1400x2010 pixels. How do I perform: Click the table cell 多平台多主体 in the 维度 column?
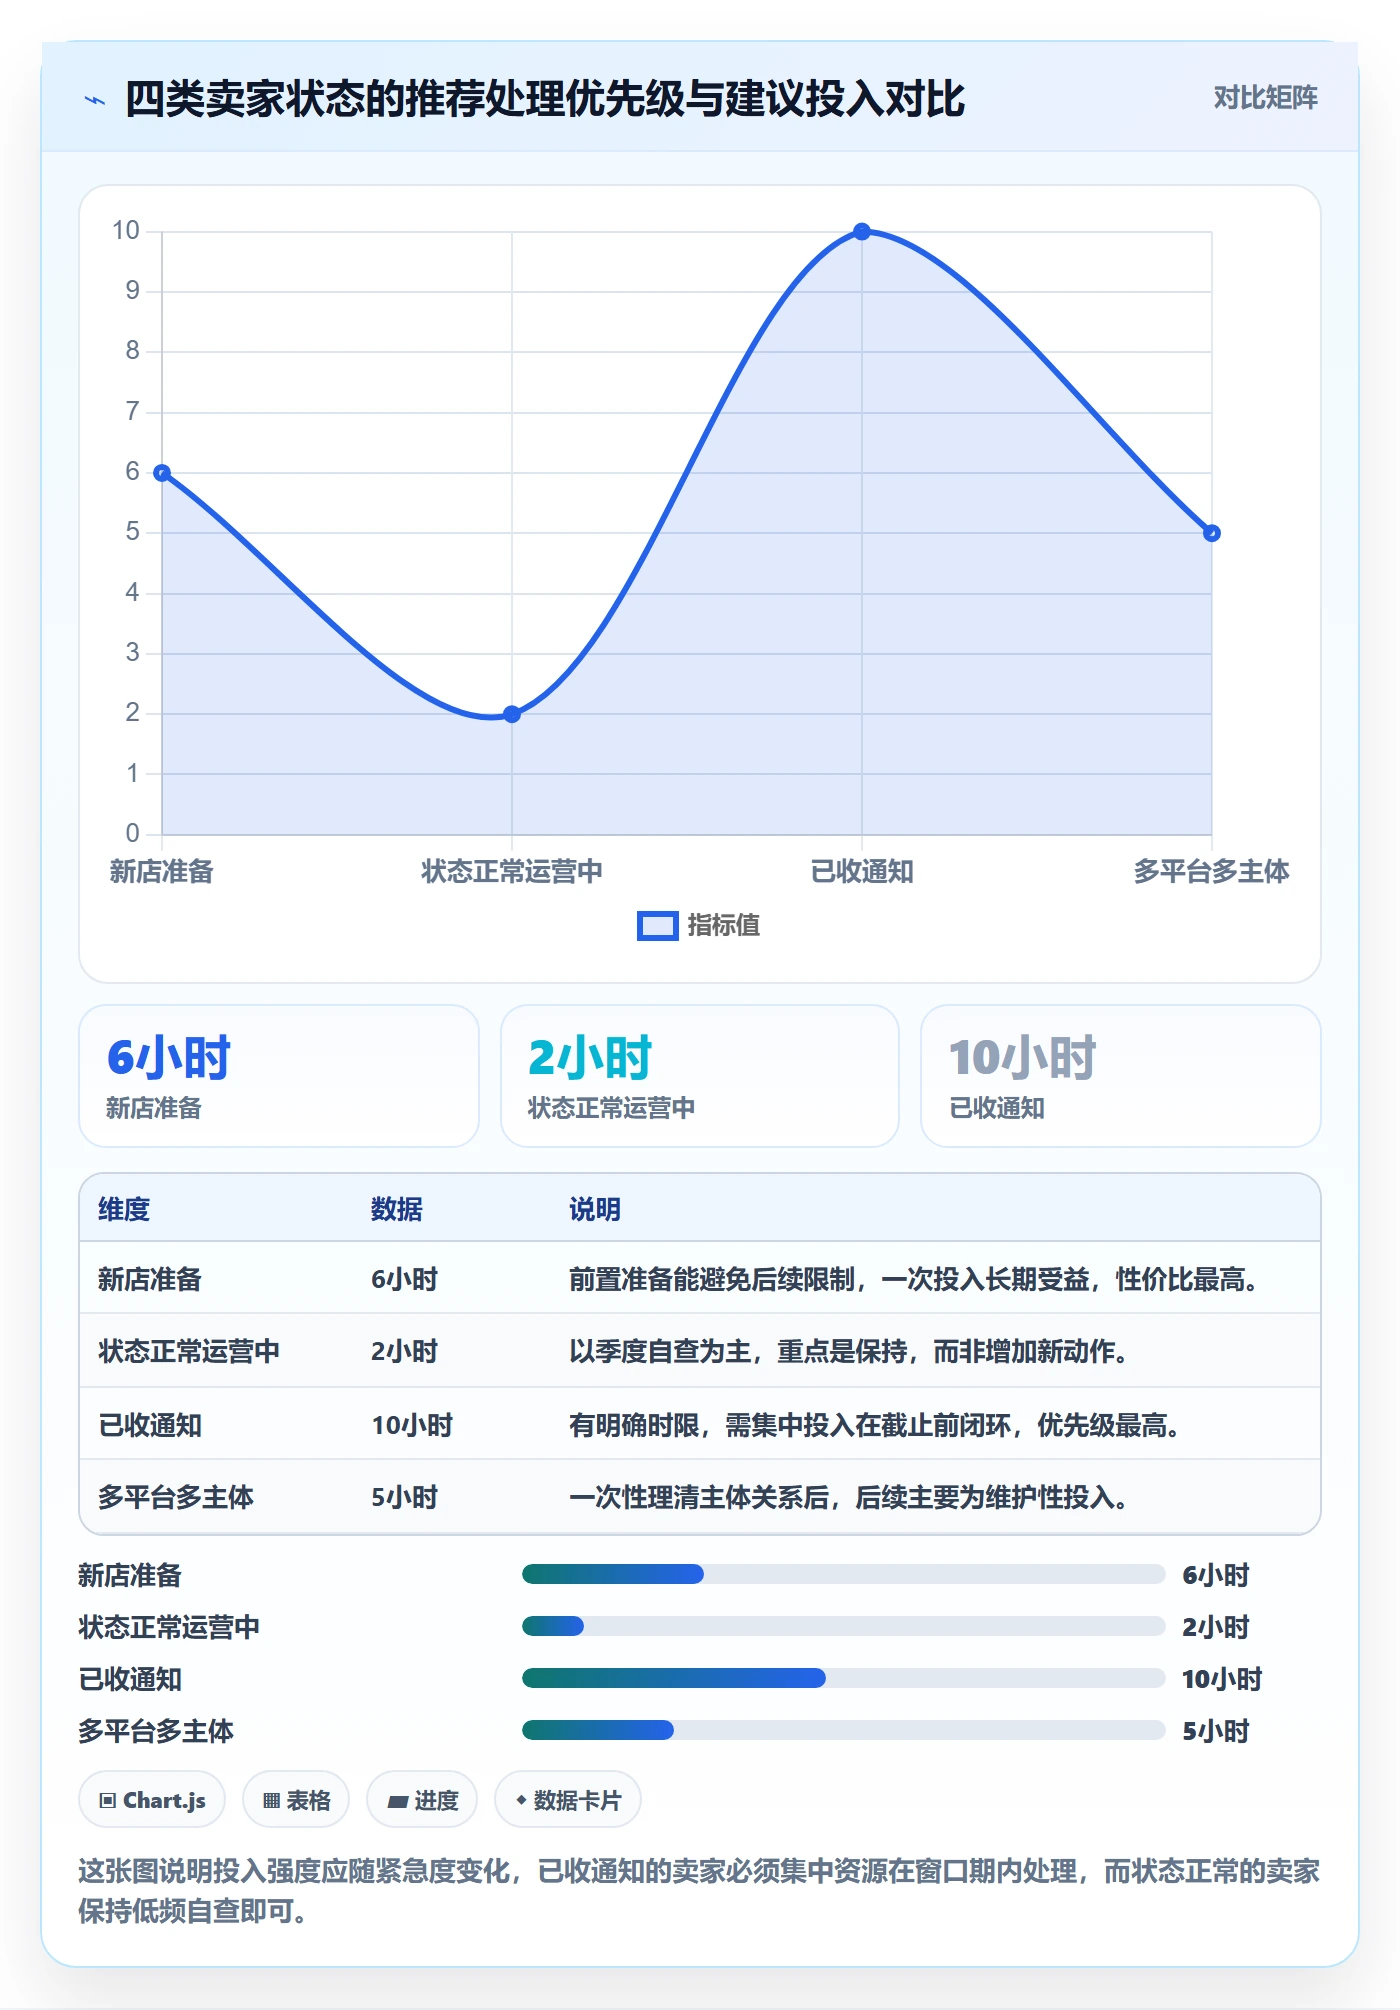pyautogui.click(x=176, y=1497)
